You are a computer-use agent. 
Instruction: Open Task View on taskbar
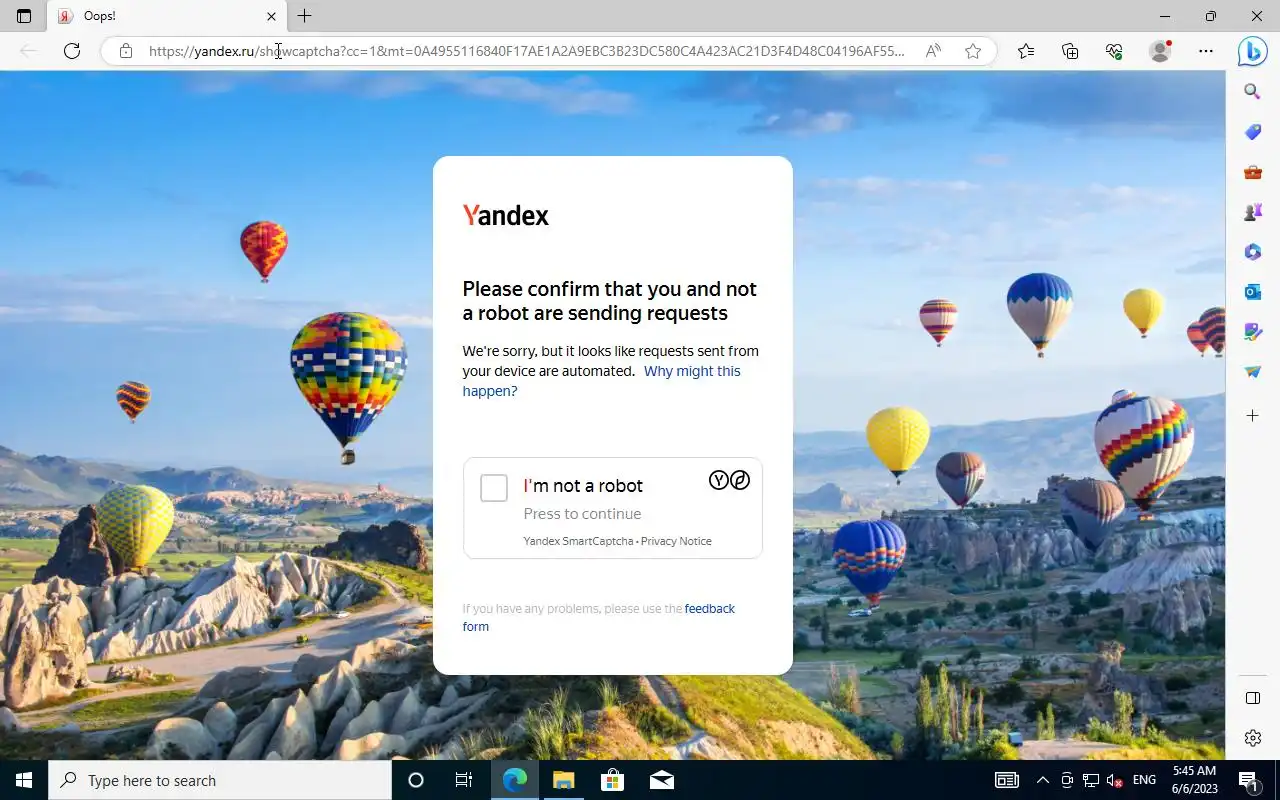(x=464, y=780)
